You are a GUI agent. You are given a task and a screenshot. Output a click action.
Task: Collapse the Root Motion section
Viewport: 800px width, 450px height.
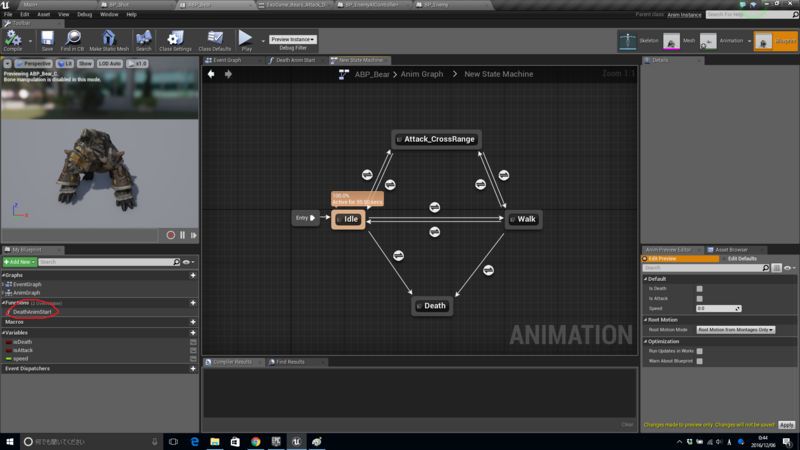645,320
